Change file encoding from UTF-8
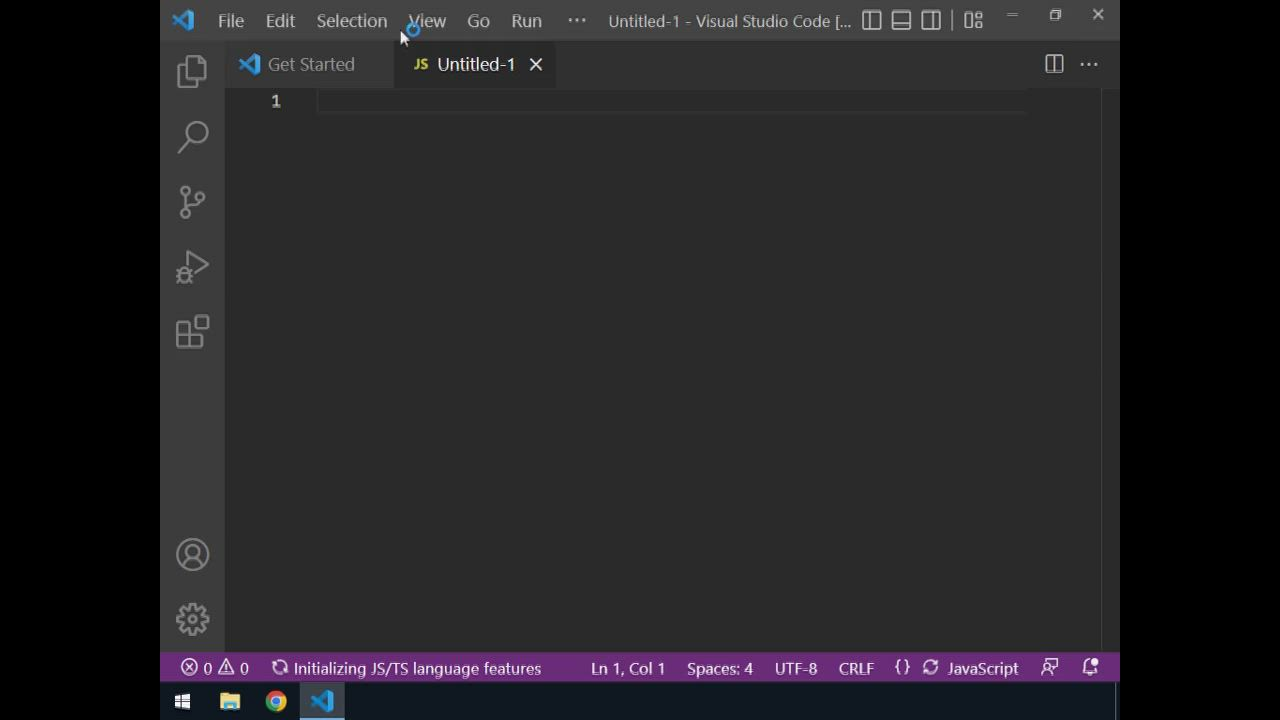 796,668
